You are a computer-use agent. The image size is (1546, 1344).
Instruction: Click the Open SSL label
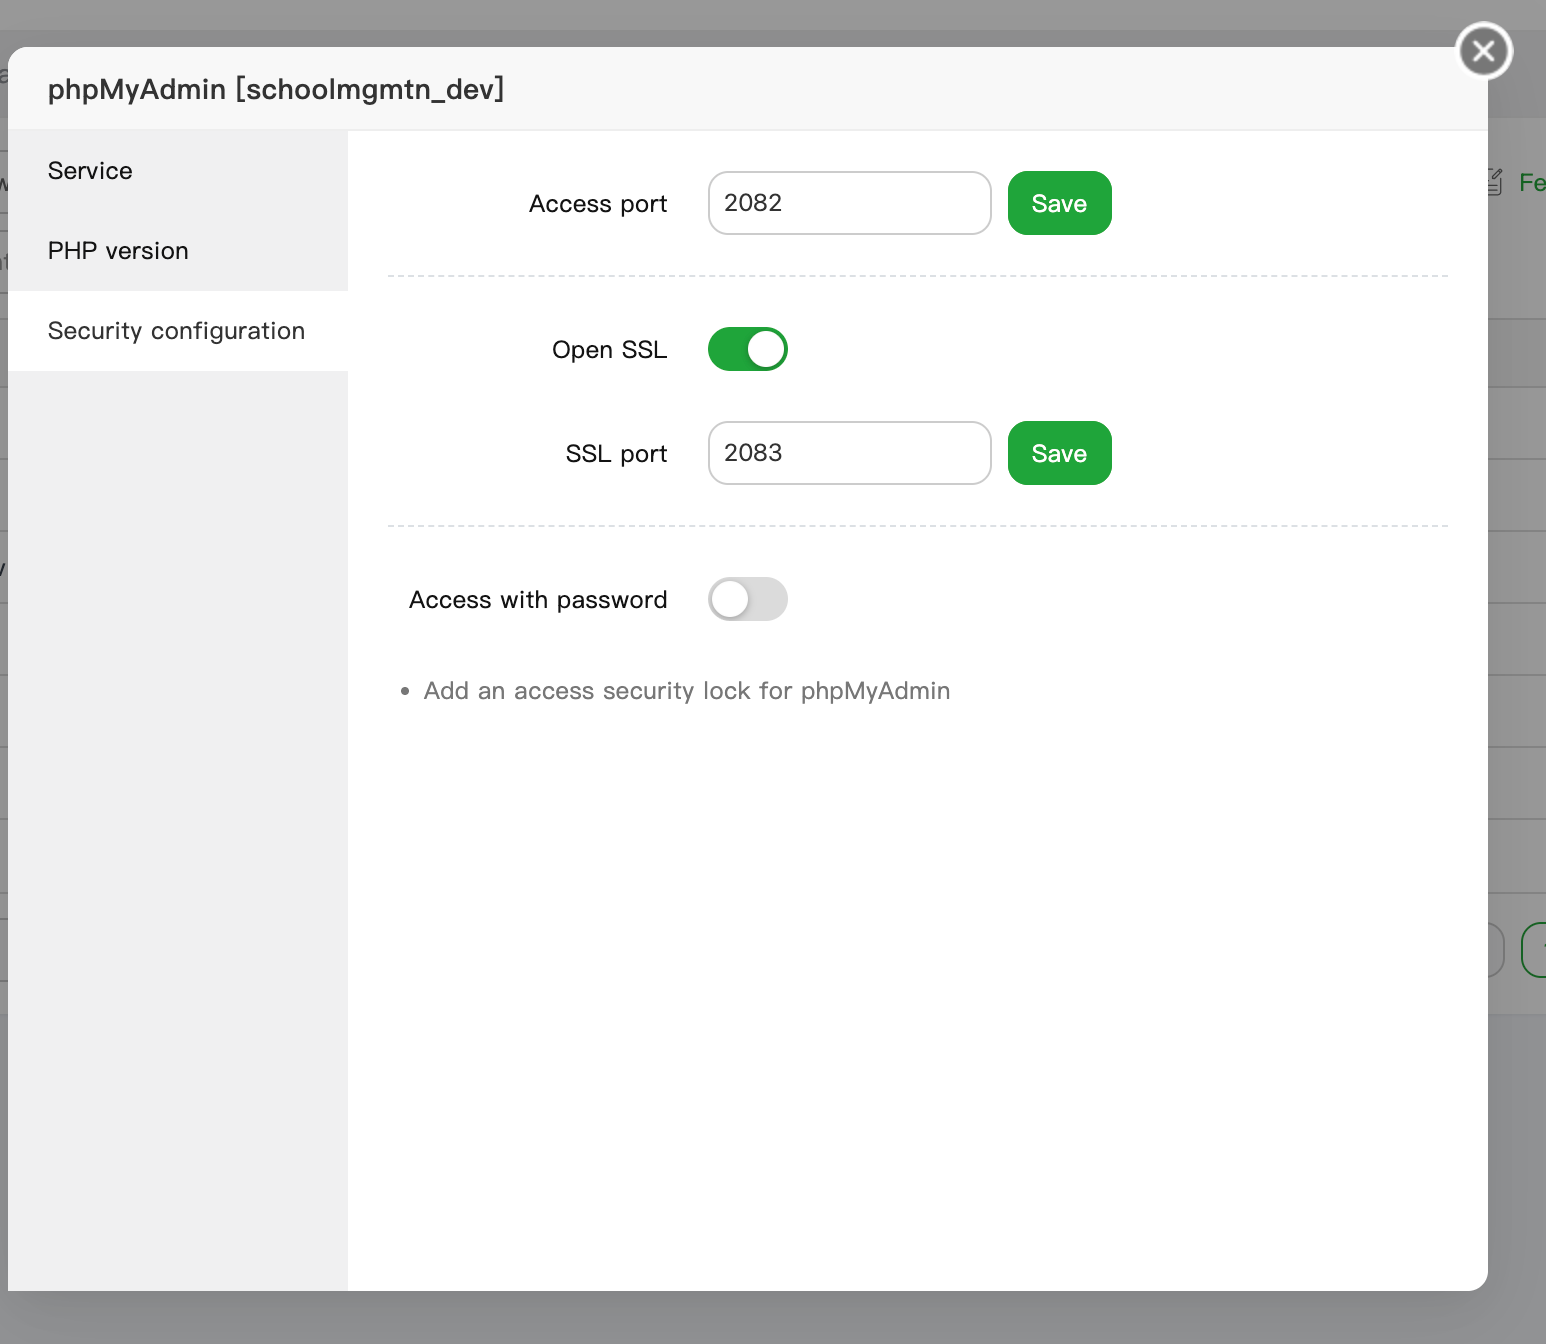(610, 350)
